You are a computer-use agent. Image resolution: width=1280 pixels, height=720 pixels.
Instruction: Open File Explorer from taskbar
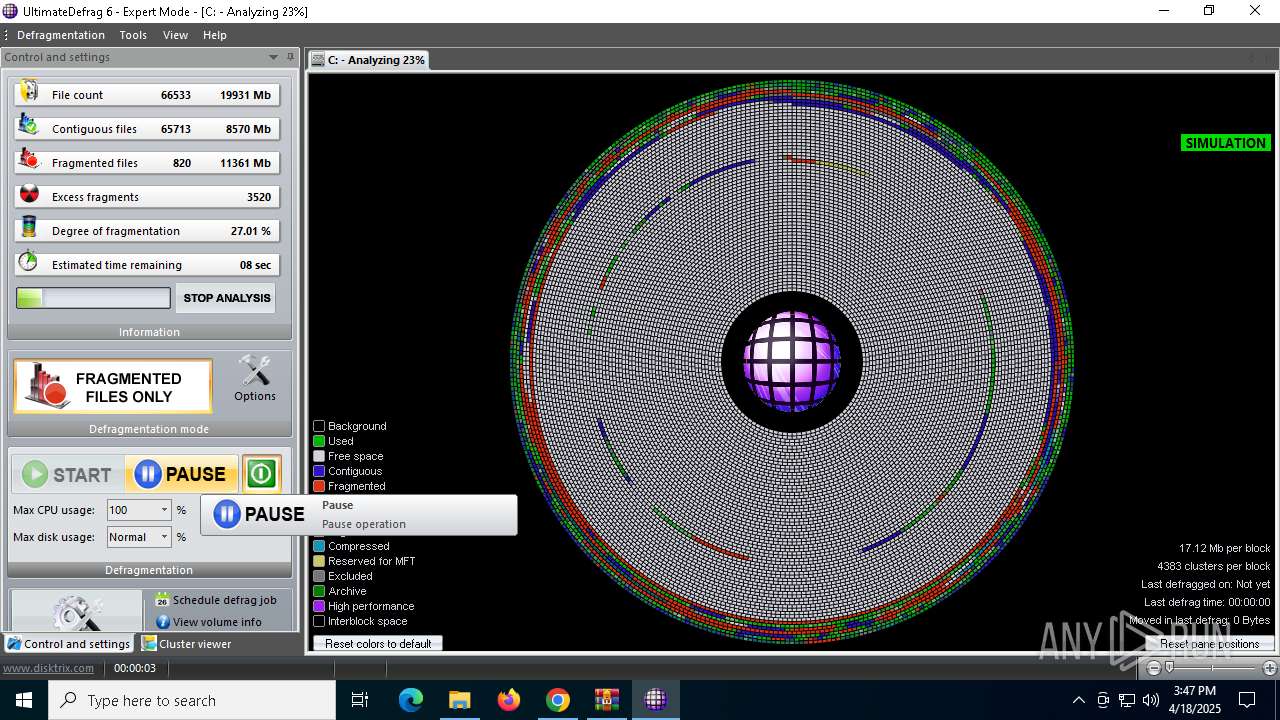point(460,700)
